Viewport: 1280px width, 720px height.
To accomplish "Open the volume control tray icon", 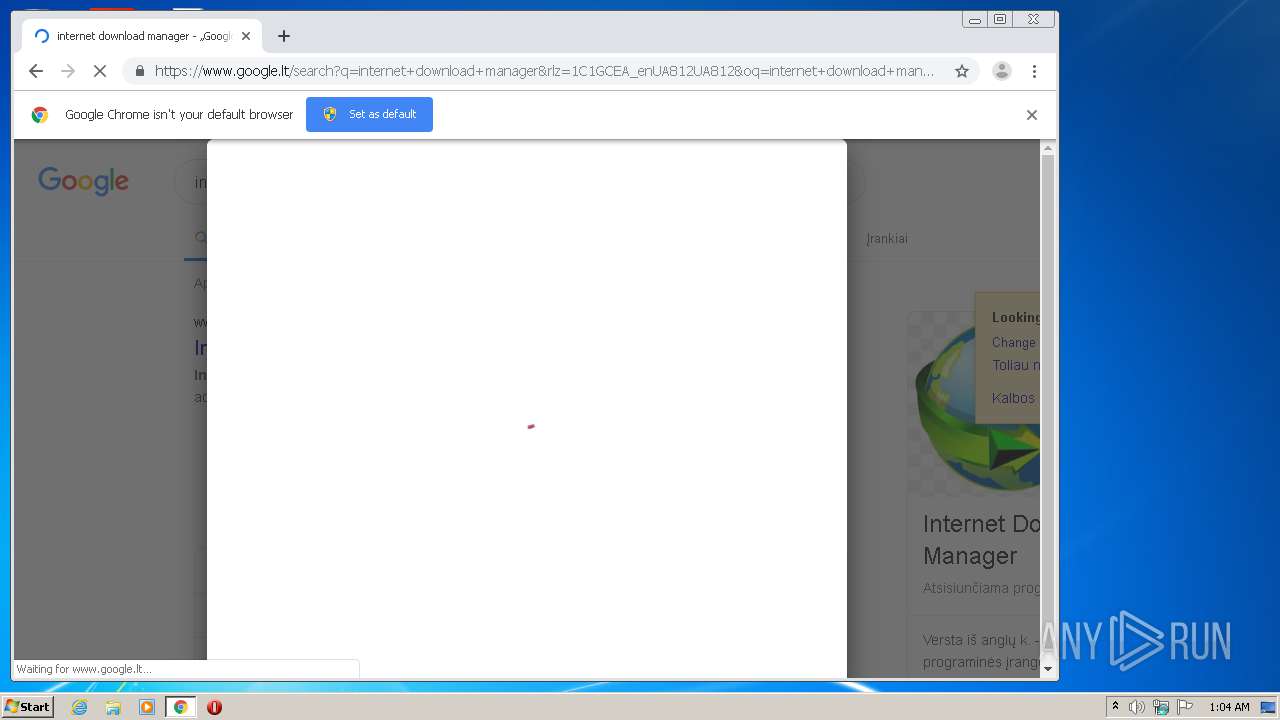I will [x=1137, y=707].
